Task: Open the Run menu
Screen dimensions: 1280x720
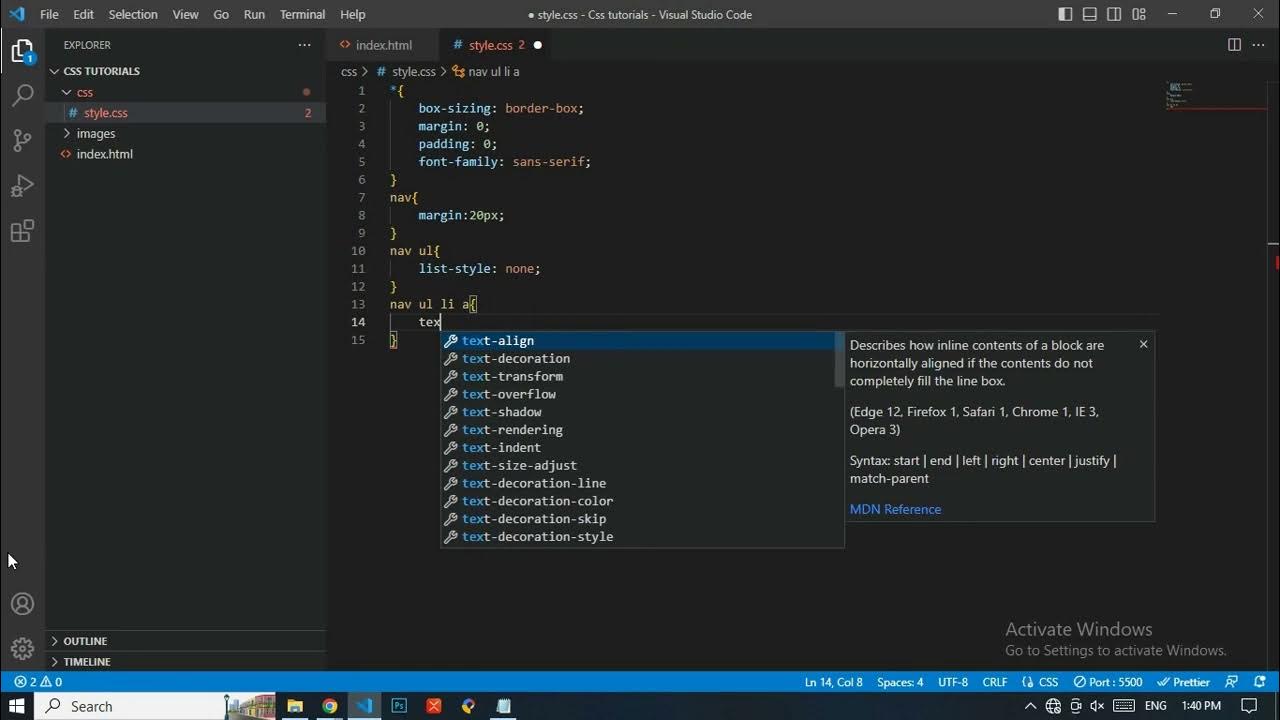Action: click(254, 14)
